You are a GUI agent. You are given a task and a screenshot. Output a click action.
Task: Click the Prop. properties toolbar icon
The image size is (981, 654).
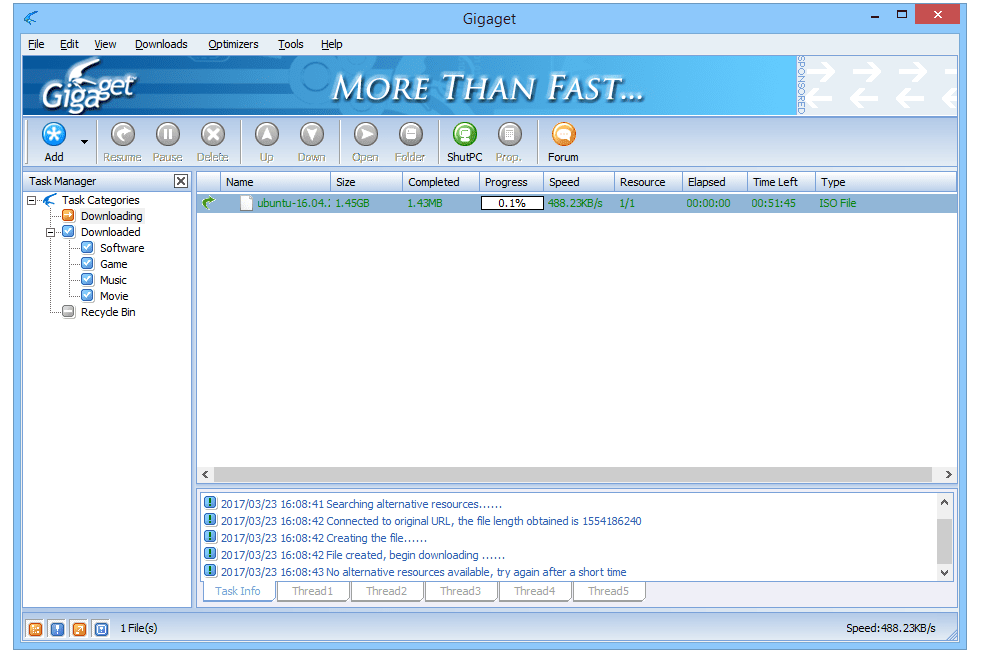tap(509, 135)
